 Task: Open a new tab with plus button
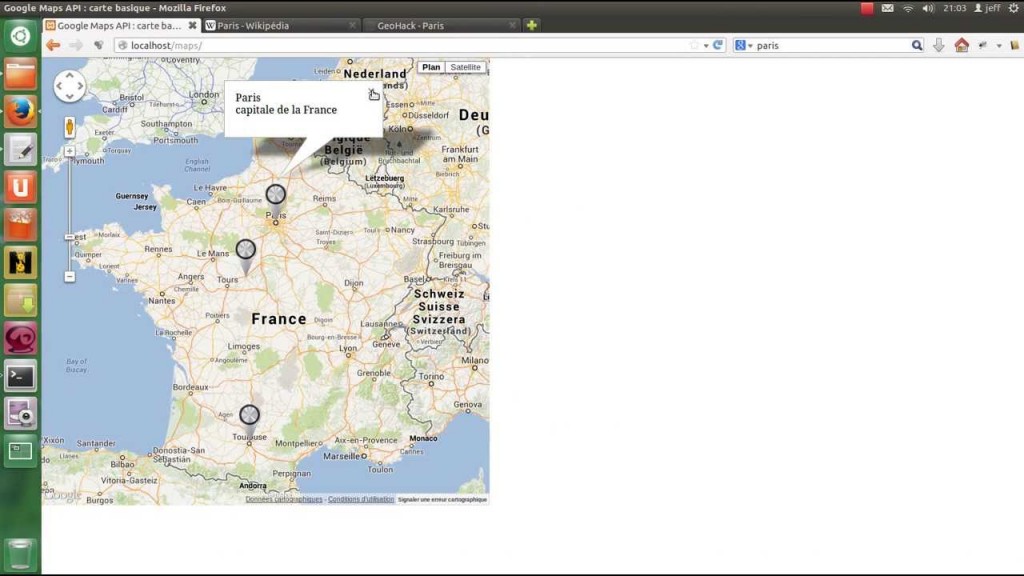tap(532, 25)
